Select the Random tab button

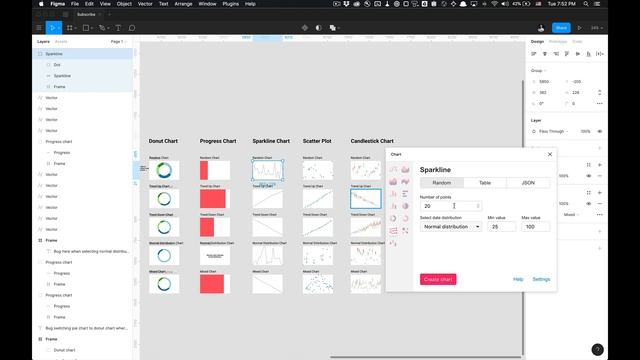coord(442,183)
